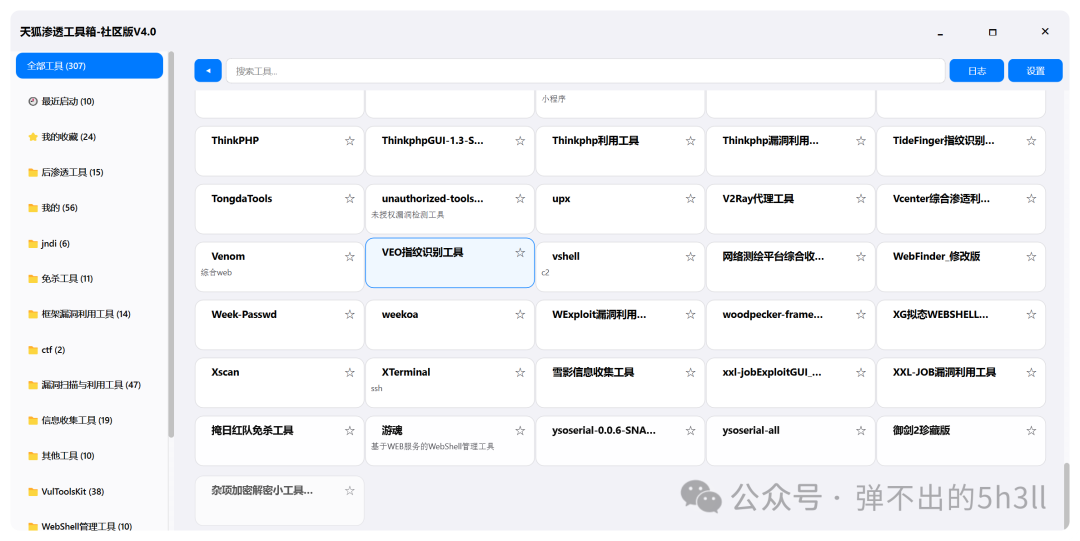Click star icon on Week-Passwd
This screenshot has width=1080, height=541.
click(350, 315)
